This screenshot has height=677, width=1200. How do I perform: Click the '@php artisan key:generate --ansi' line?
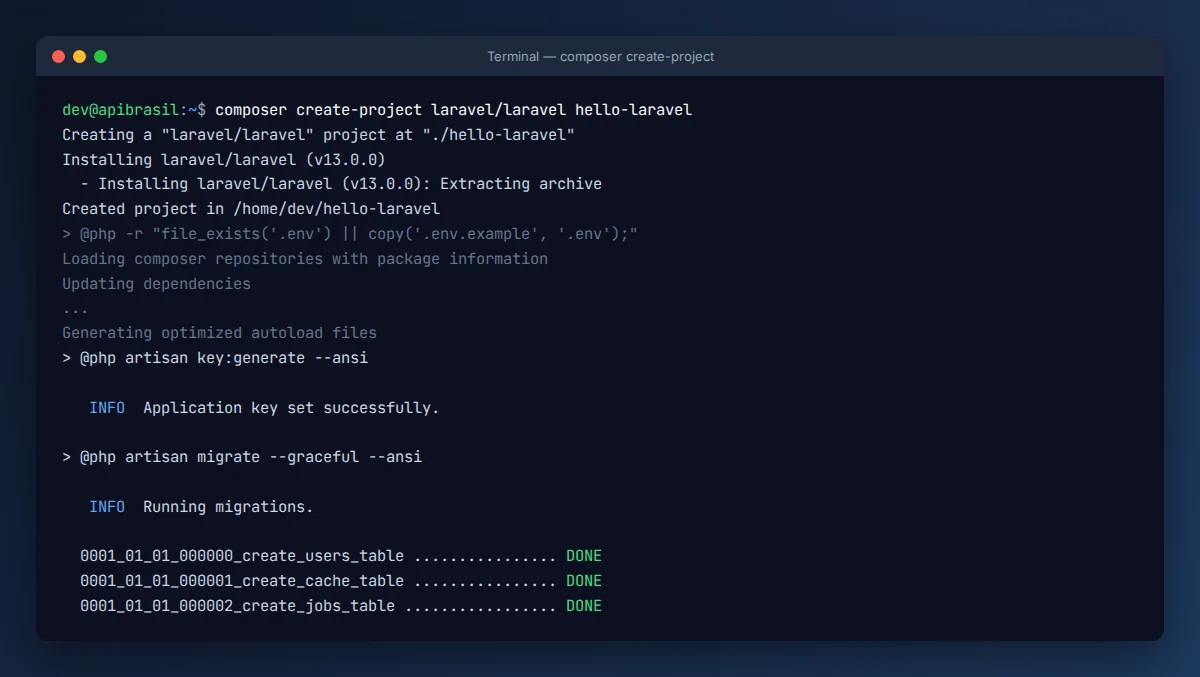(x=215, y=358)
